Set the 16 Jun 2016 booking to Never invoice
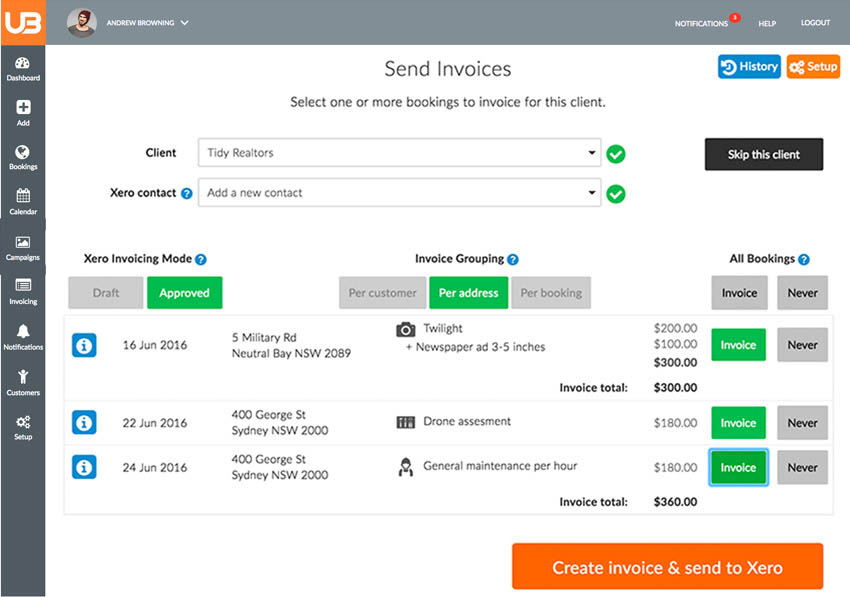This screenshot has width=850, height=597. click(x=802, y=344)
